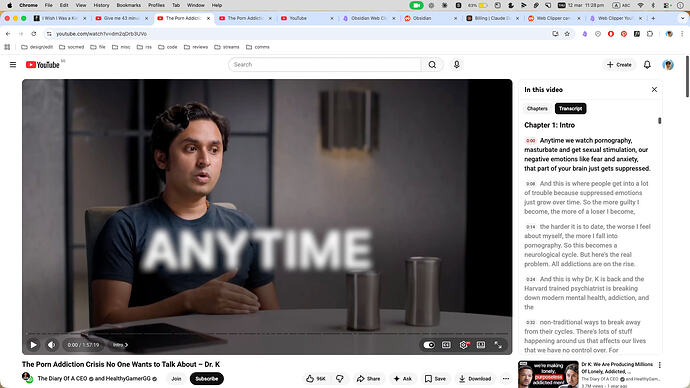This screenshot has height=388, width=690.
Task: Reload the page
Action: tap(34, 34)
